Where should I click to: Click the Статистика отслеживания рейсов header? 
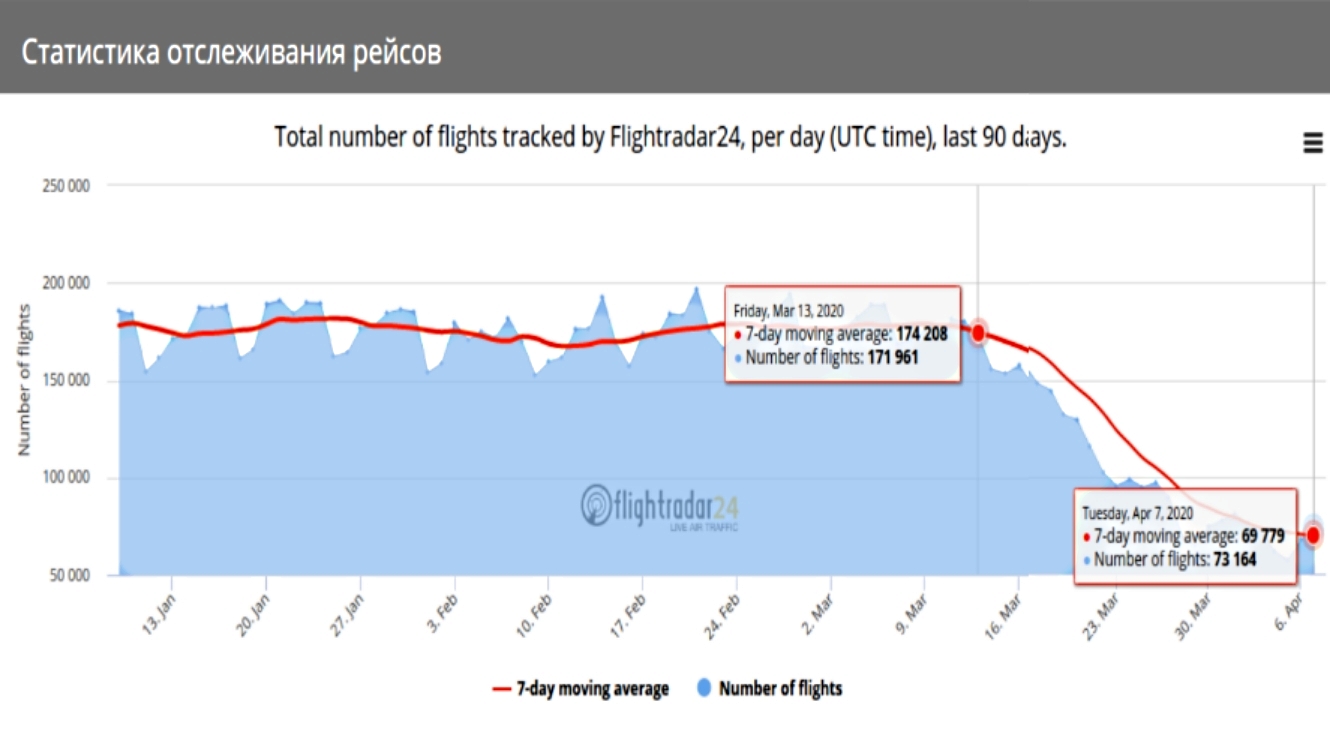tap(231, 52)
